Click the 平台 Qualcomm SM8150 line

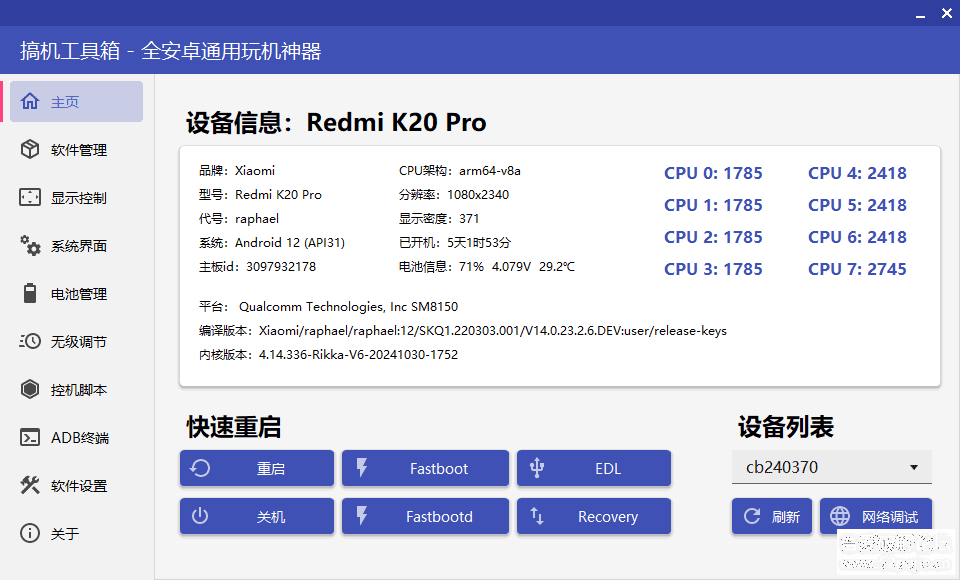(328, 306)
